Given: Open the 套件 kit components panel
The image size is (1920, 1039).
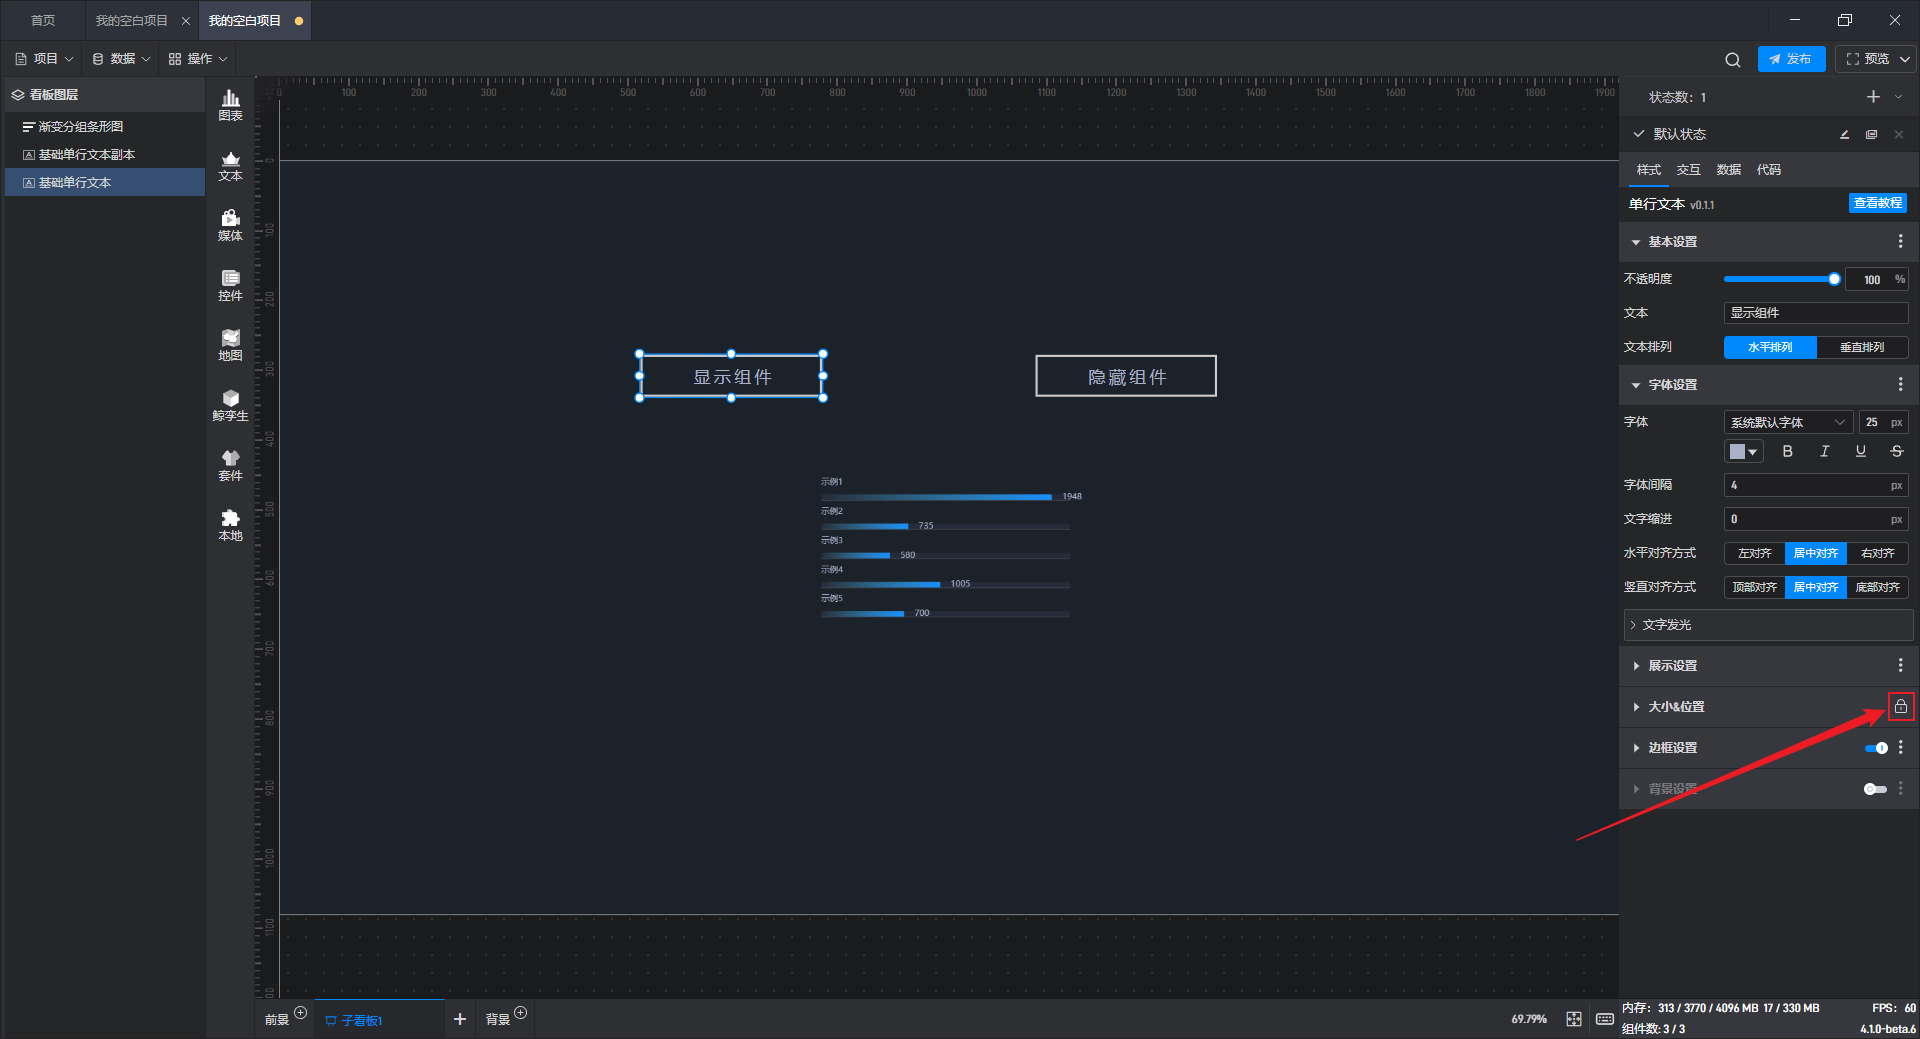Looking at the screenshot, I should [230, 465].
